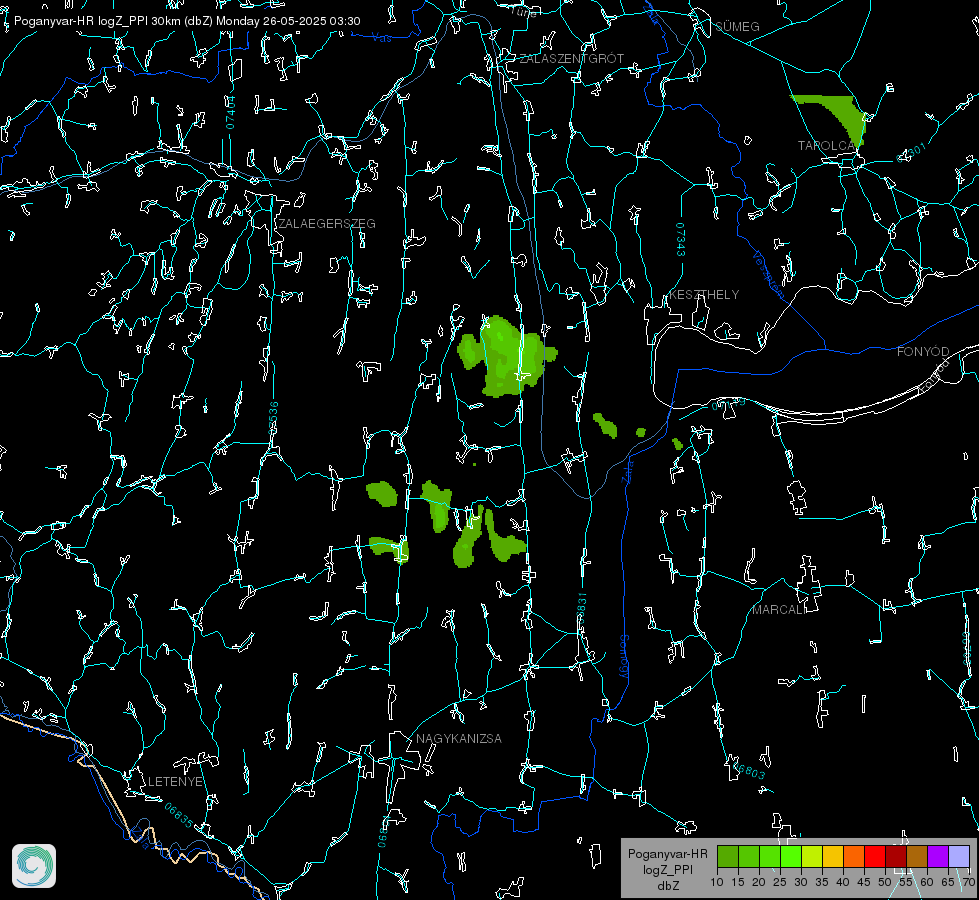Screen dimensions: 979x900
Task: Select the 50–55 dBZ dark red legend swatch
Action: [x=897, y=856]
